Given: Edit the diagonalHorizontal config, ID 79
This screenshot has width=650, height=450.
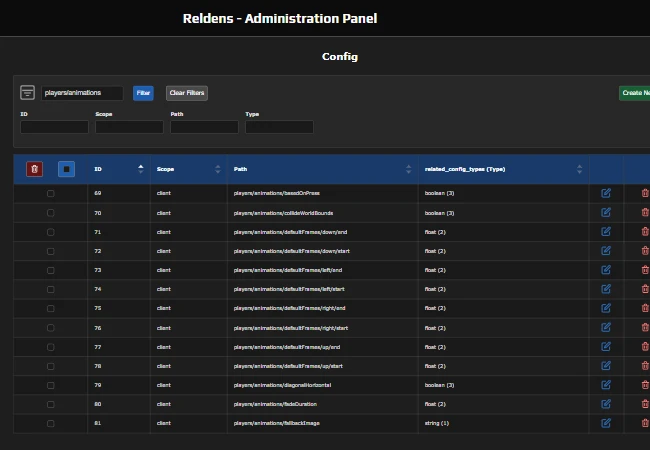Looking at the screenshot, I should pyautogui.click(x=606, y=385).
